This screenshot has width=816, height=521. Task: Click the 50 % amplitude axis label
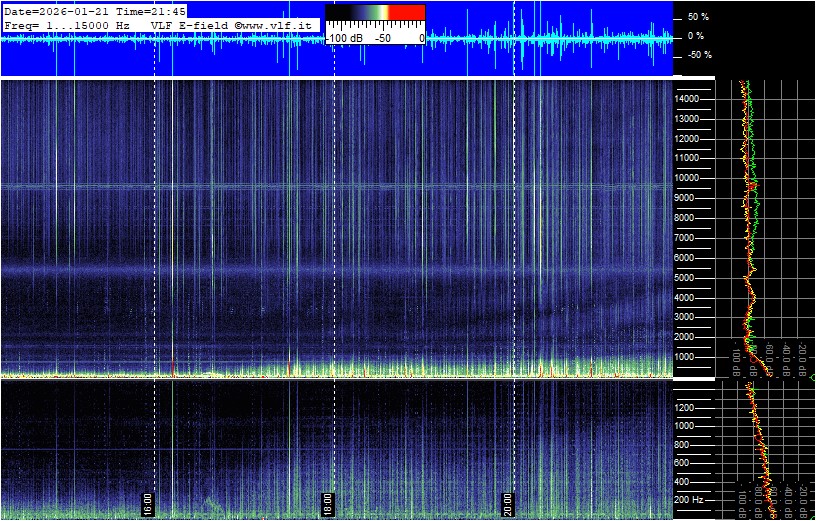(698, 17)
